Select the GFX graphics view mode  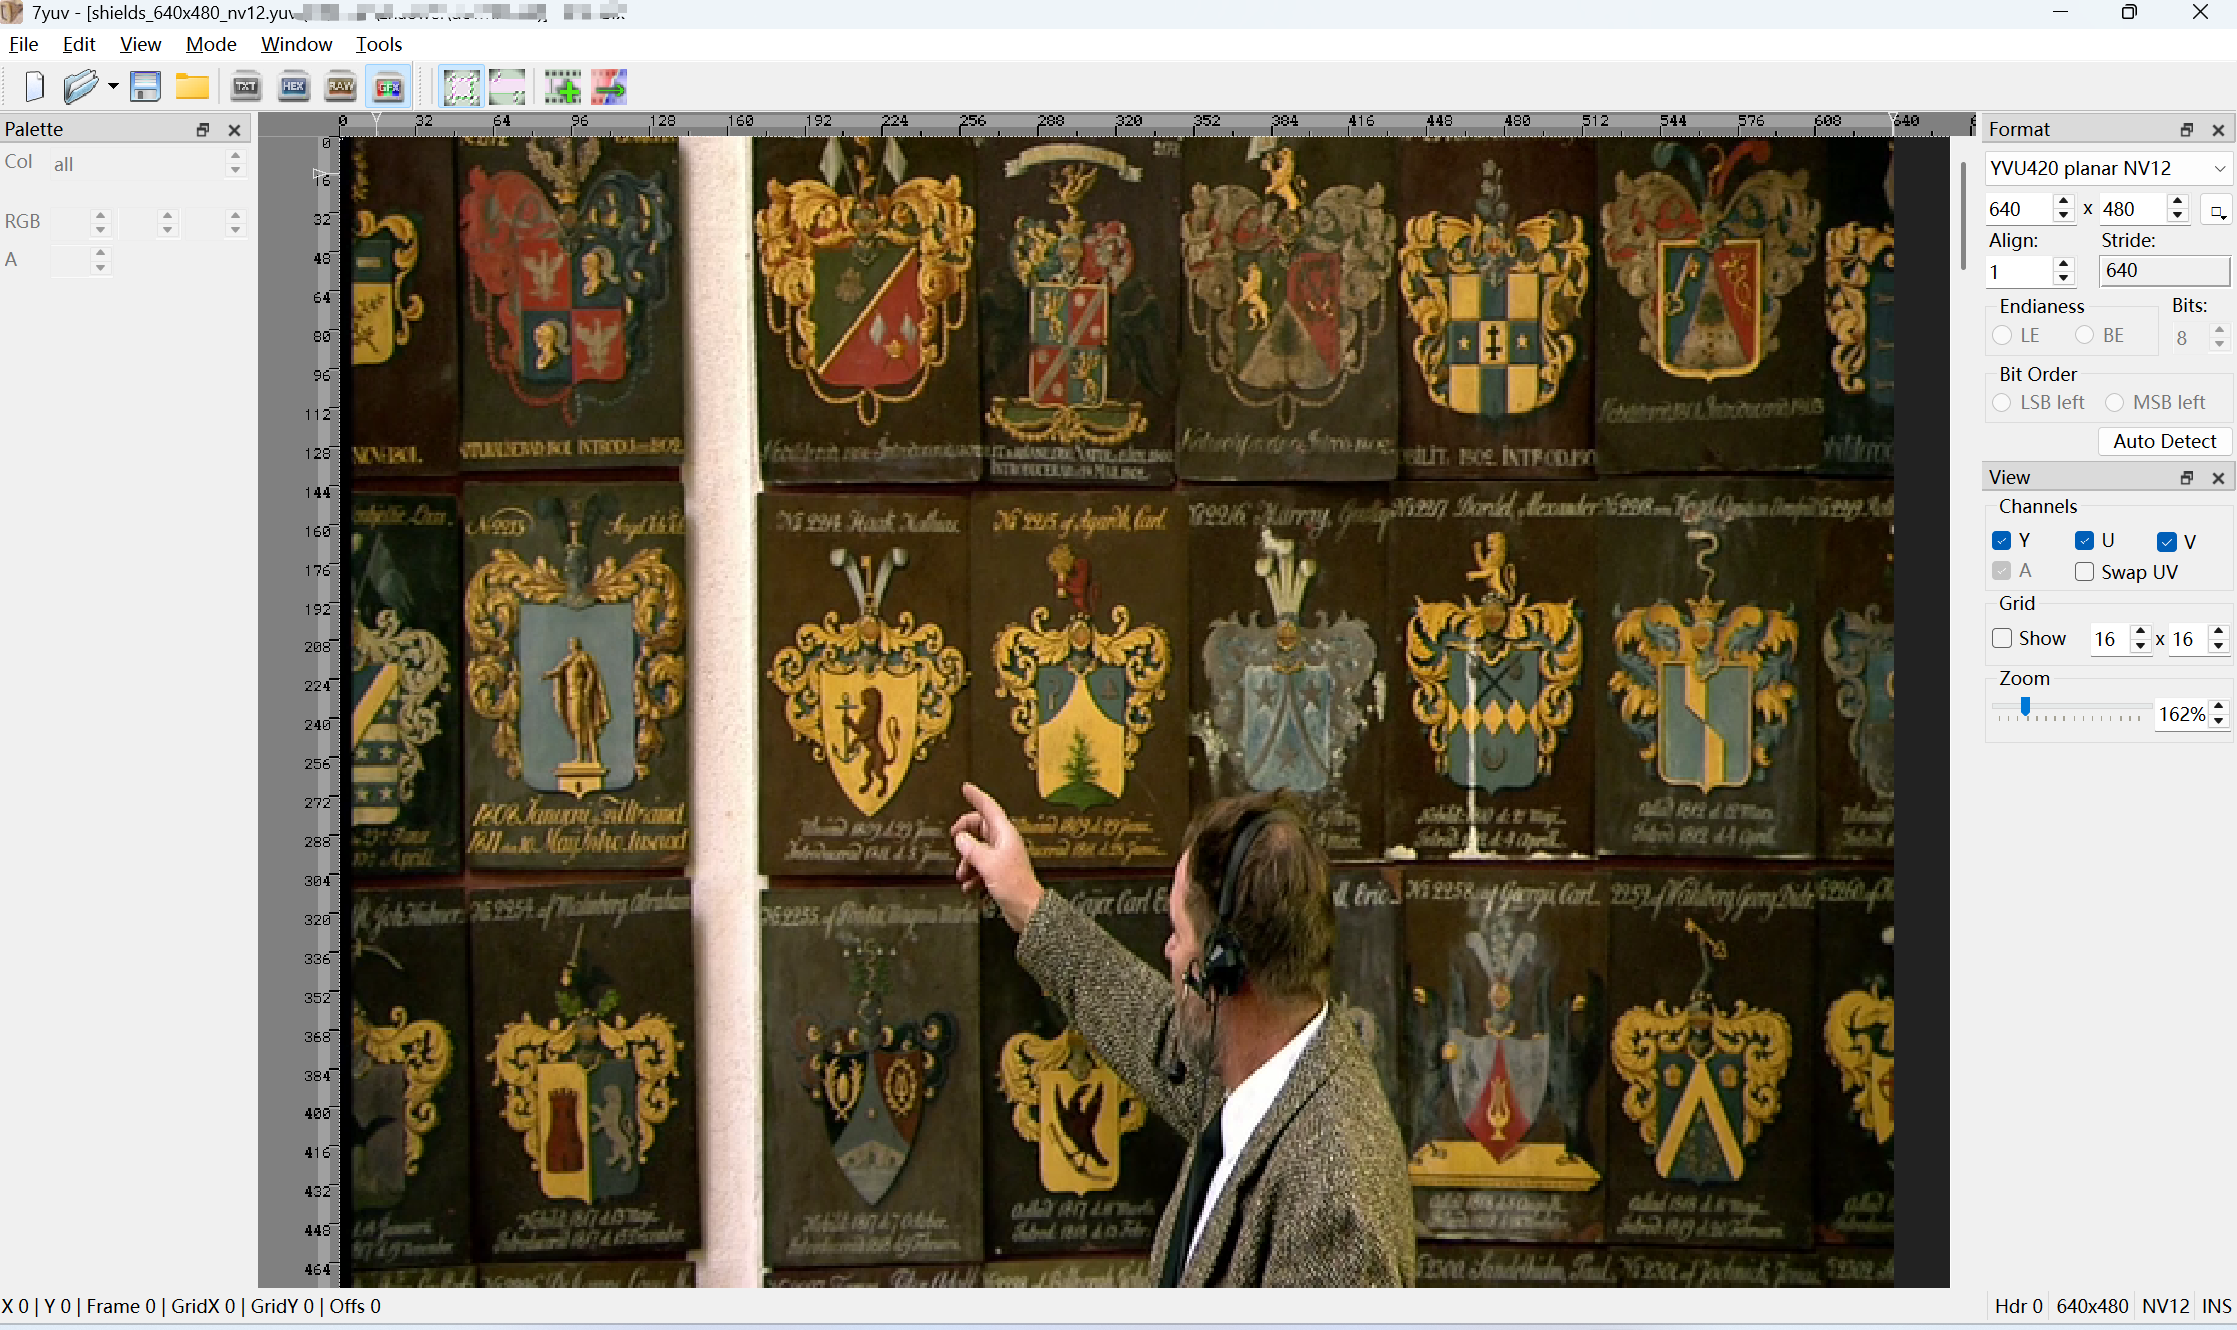[x=389, y=87]
